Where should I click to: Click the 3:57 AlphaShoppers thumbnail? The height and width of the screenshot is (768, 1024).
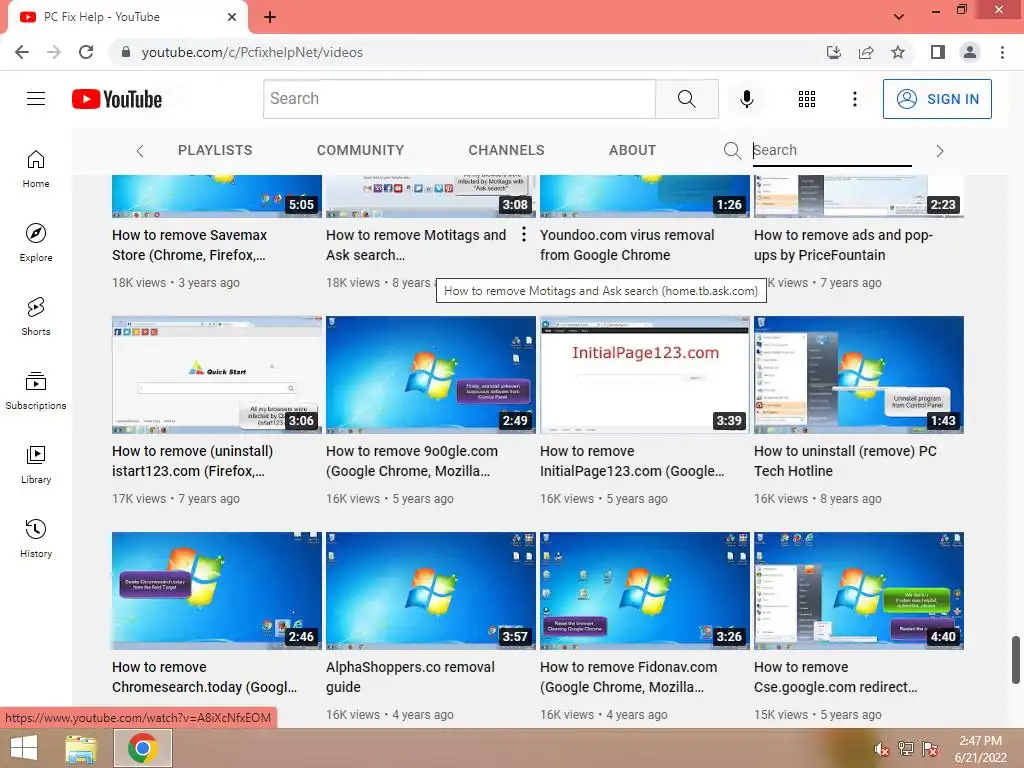pos(430,591)
